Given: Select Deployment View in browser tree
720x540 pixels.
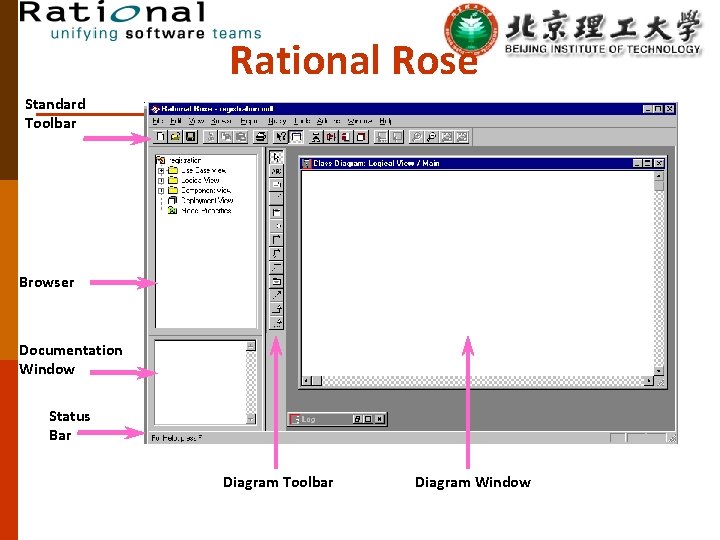Looking at the screenshot, I should (207, 200).
